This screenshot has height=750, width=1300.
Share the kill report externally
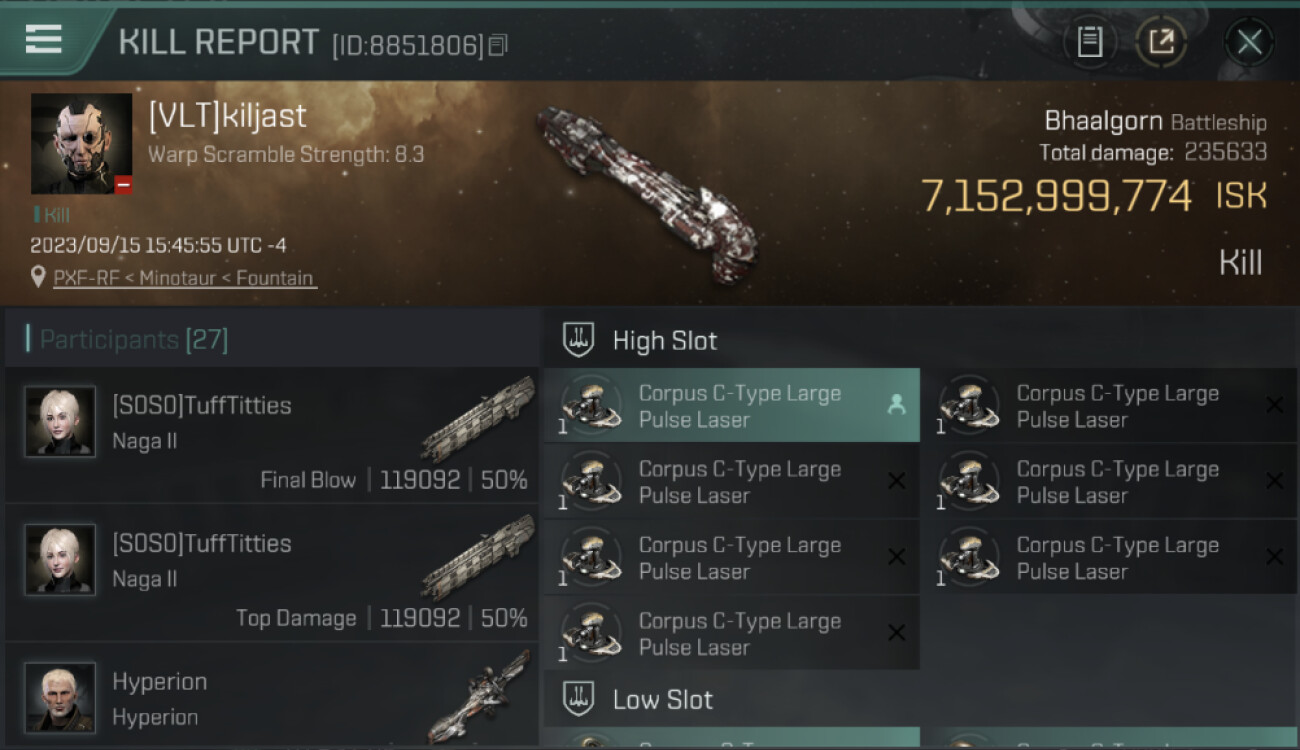[x=1161, y=42]
